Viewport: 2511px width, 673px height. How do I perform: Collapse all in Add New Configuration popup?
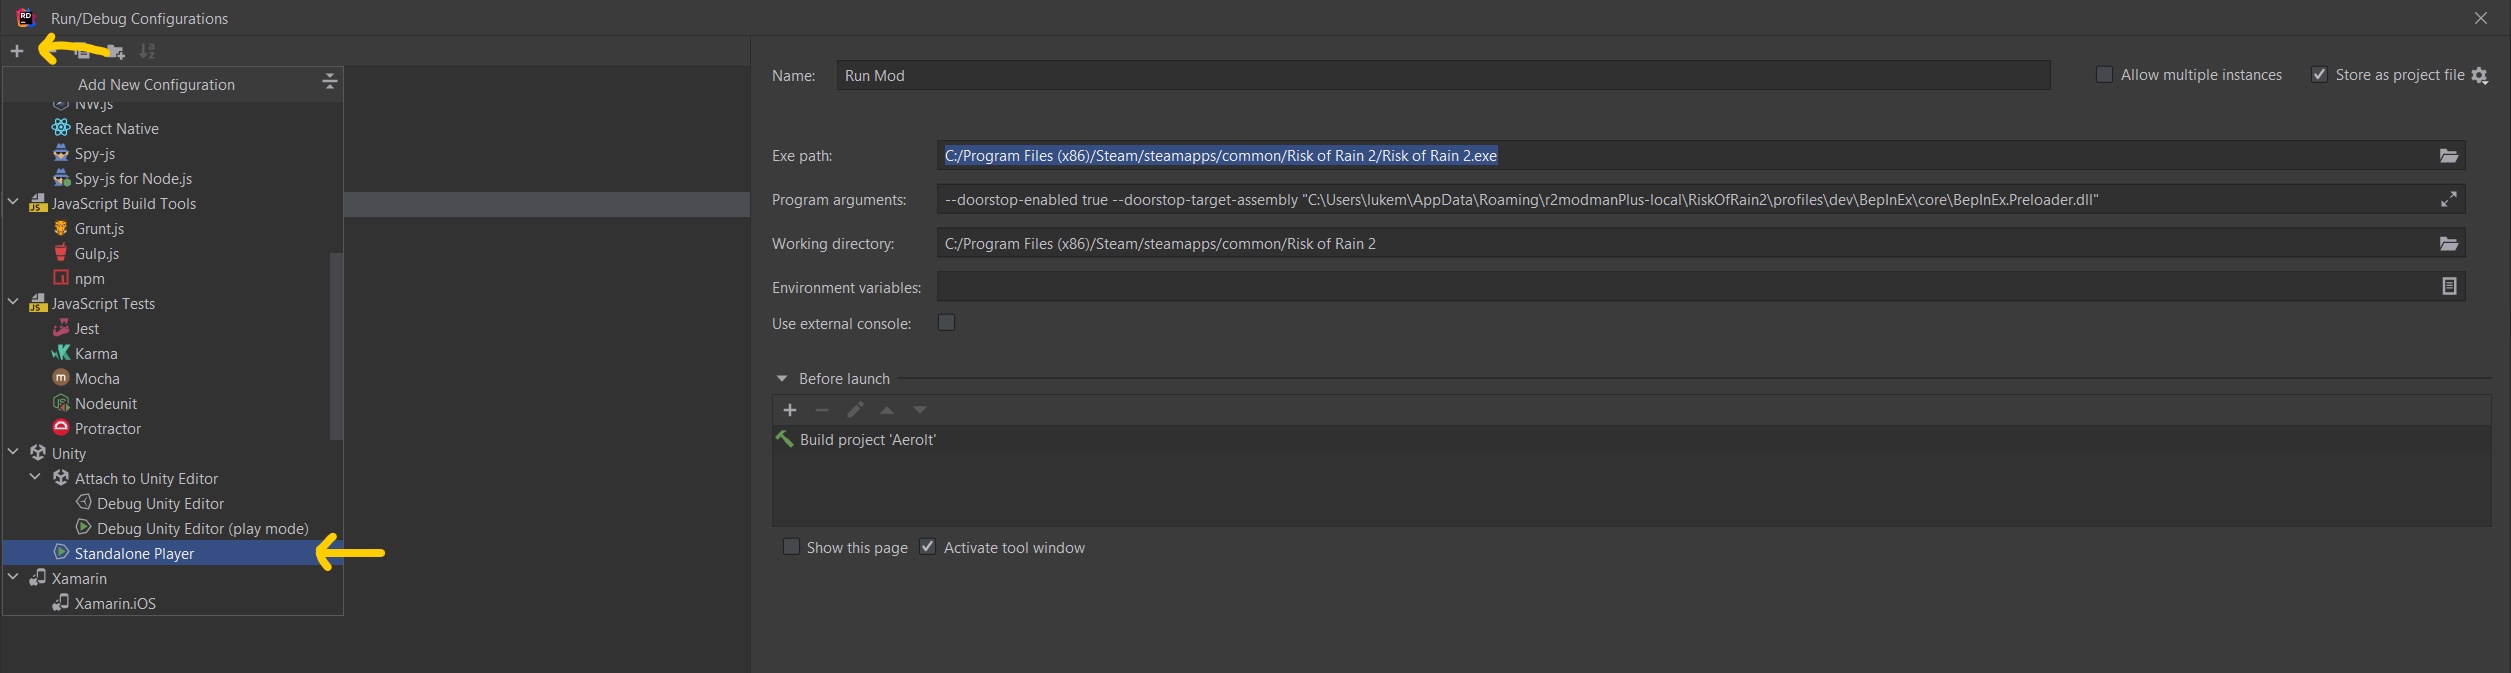point(329,82)
